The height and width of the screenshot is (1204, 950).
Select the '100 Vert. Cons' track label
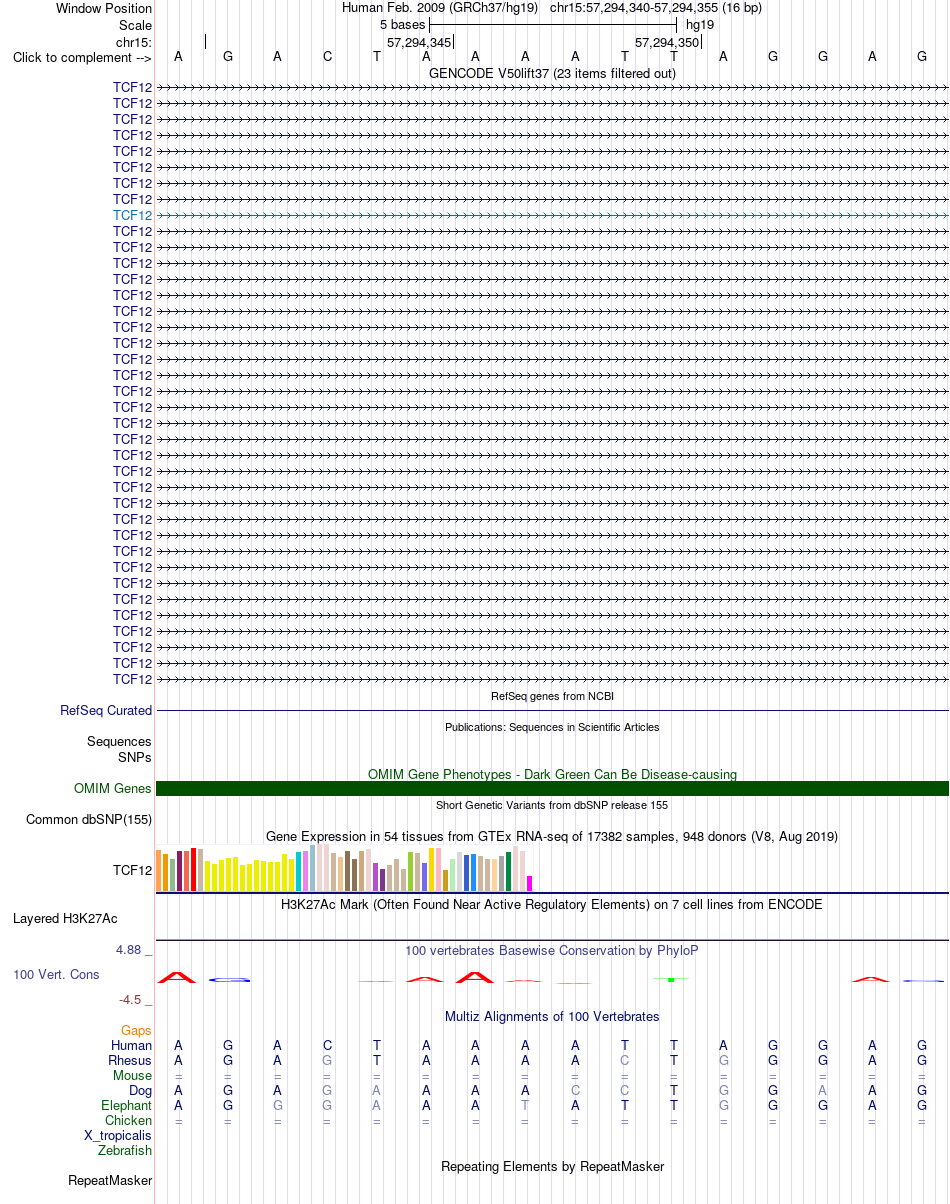[x=56, y=974]
